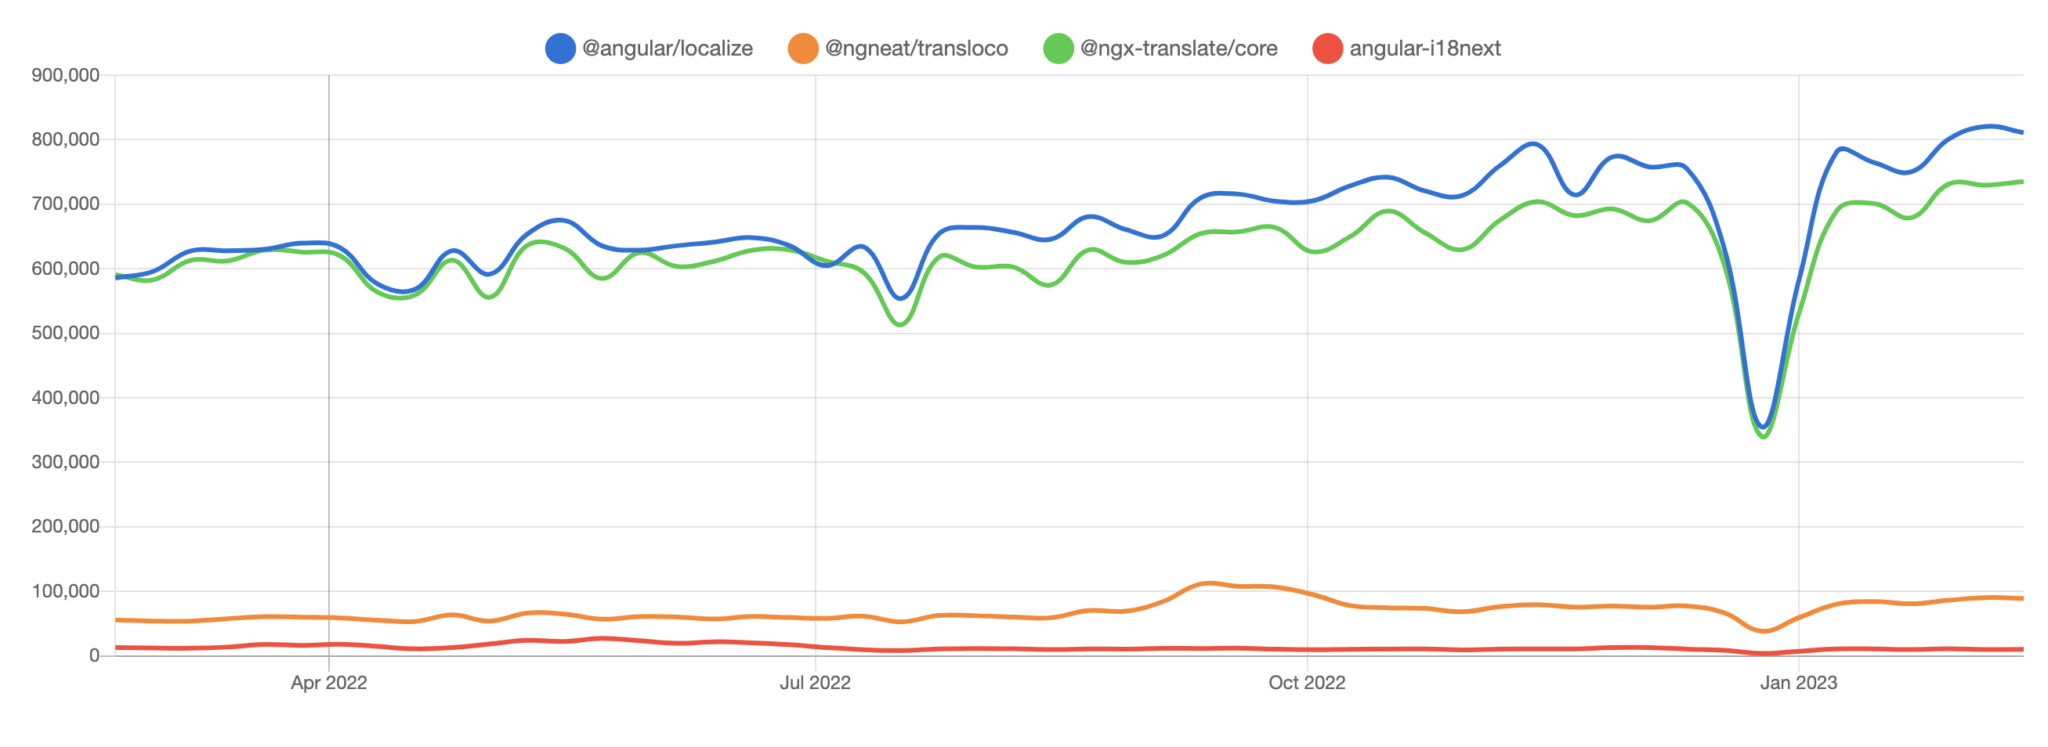Viewport: 2048px width, 747px height.
Task: Click the orange @ngneat/transloco legend circle
Action: [803, 48]
